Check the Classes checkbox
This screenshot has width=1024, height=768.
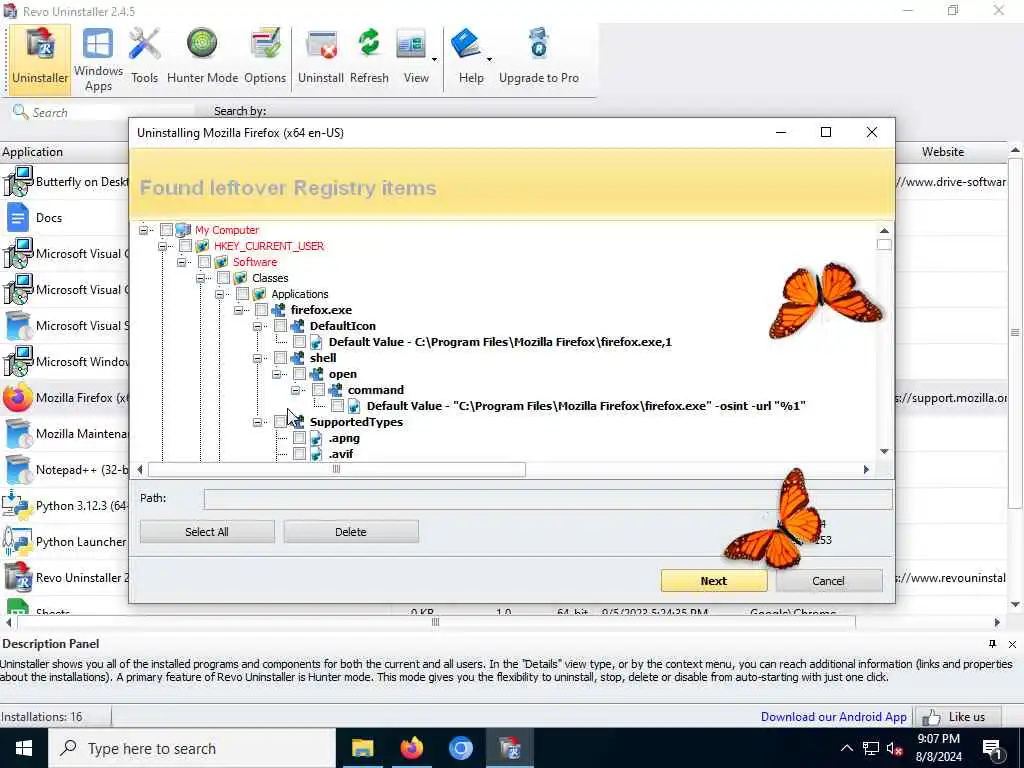[223, 278]
